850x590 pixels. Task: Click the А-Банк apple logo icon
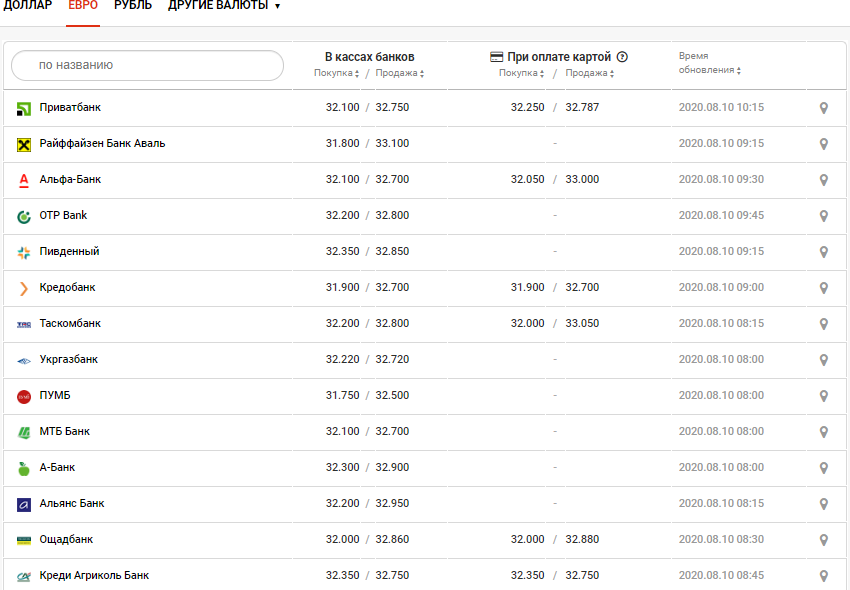point(24,469)
